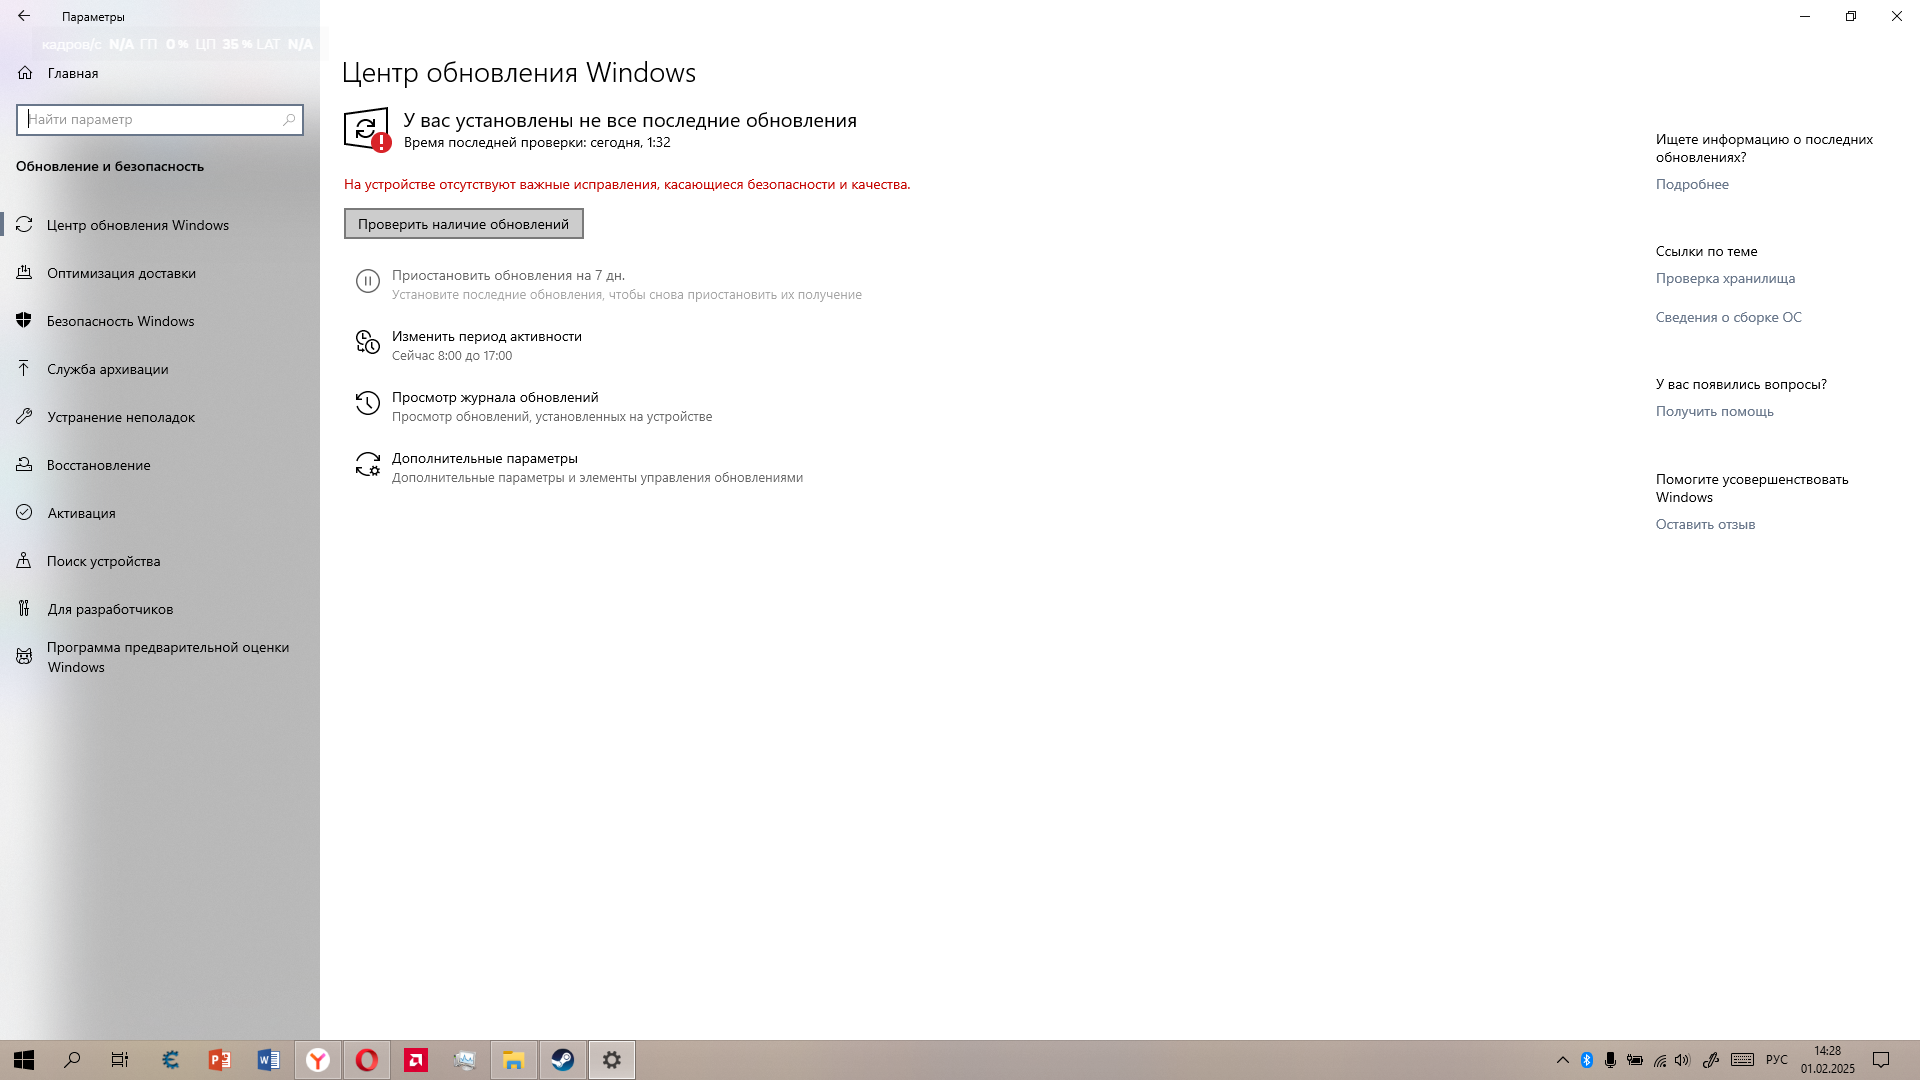Show hidden tray icons chevron

(1563, 1060)
